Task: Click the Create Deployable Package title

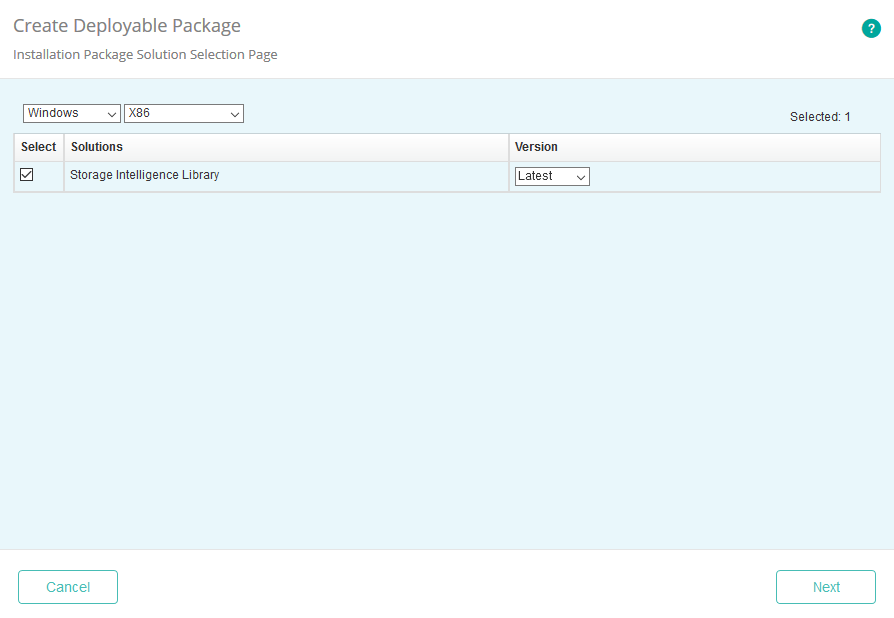Action: (127, 26)
